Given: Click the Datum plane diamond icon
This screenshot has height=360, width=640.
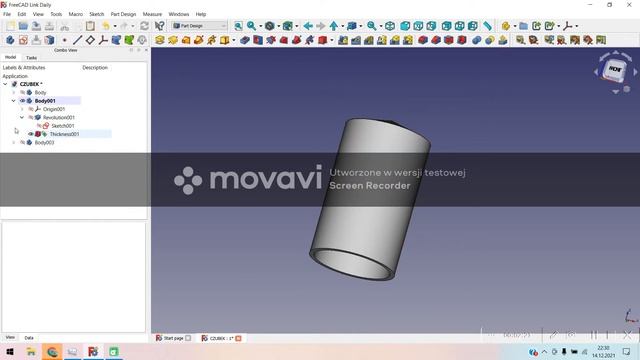Looking at the screenshot, I should click(x=90, y=40).
